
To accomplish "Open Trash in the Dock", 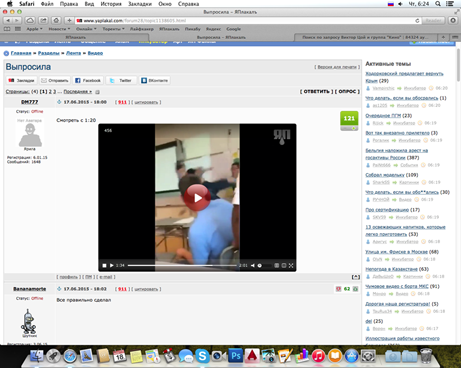I will [426, 355].
